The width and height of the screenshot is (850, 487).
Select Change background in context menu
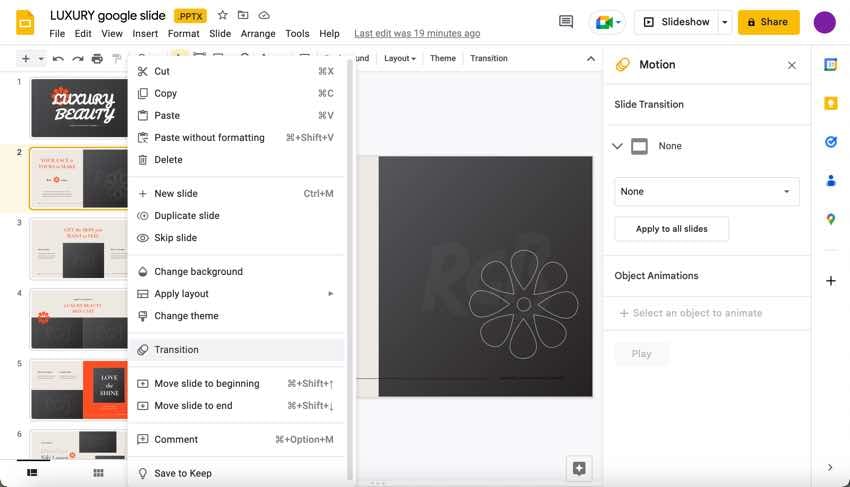coord(198,272)
